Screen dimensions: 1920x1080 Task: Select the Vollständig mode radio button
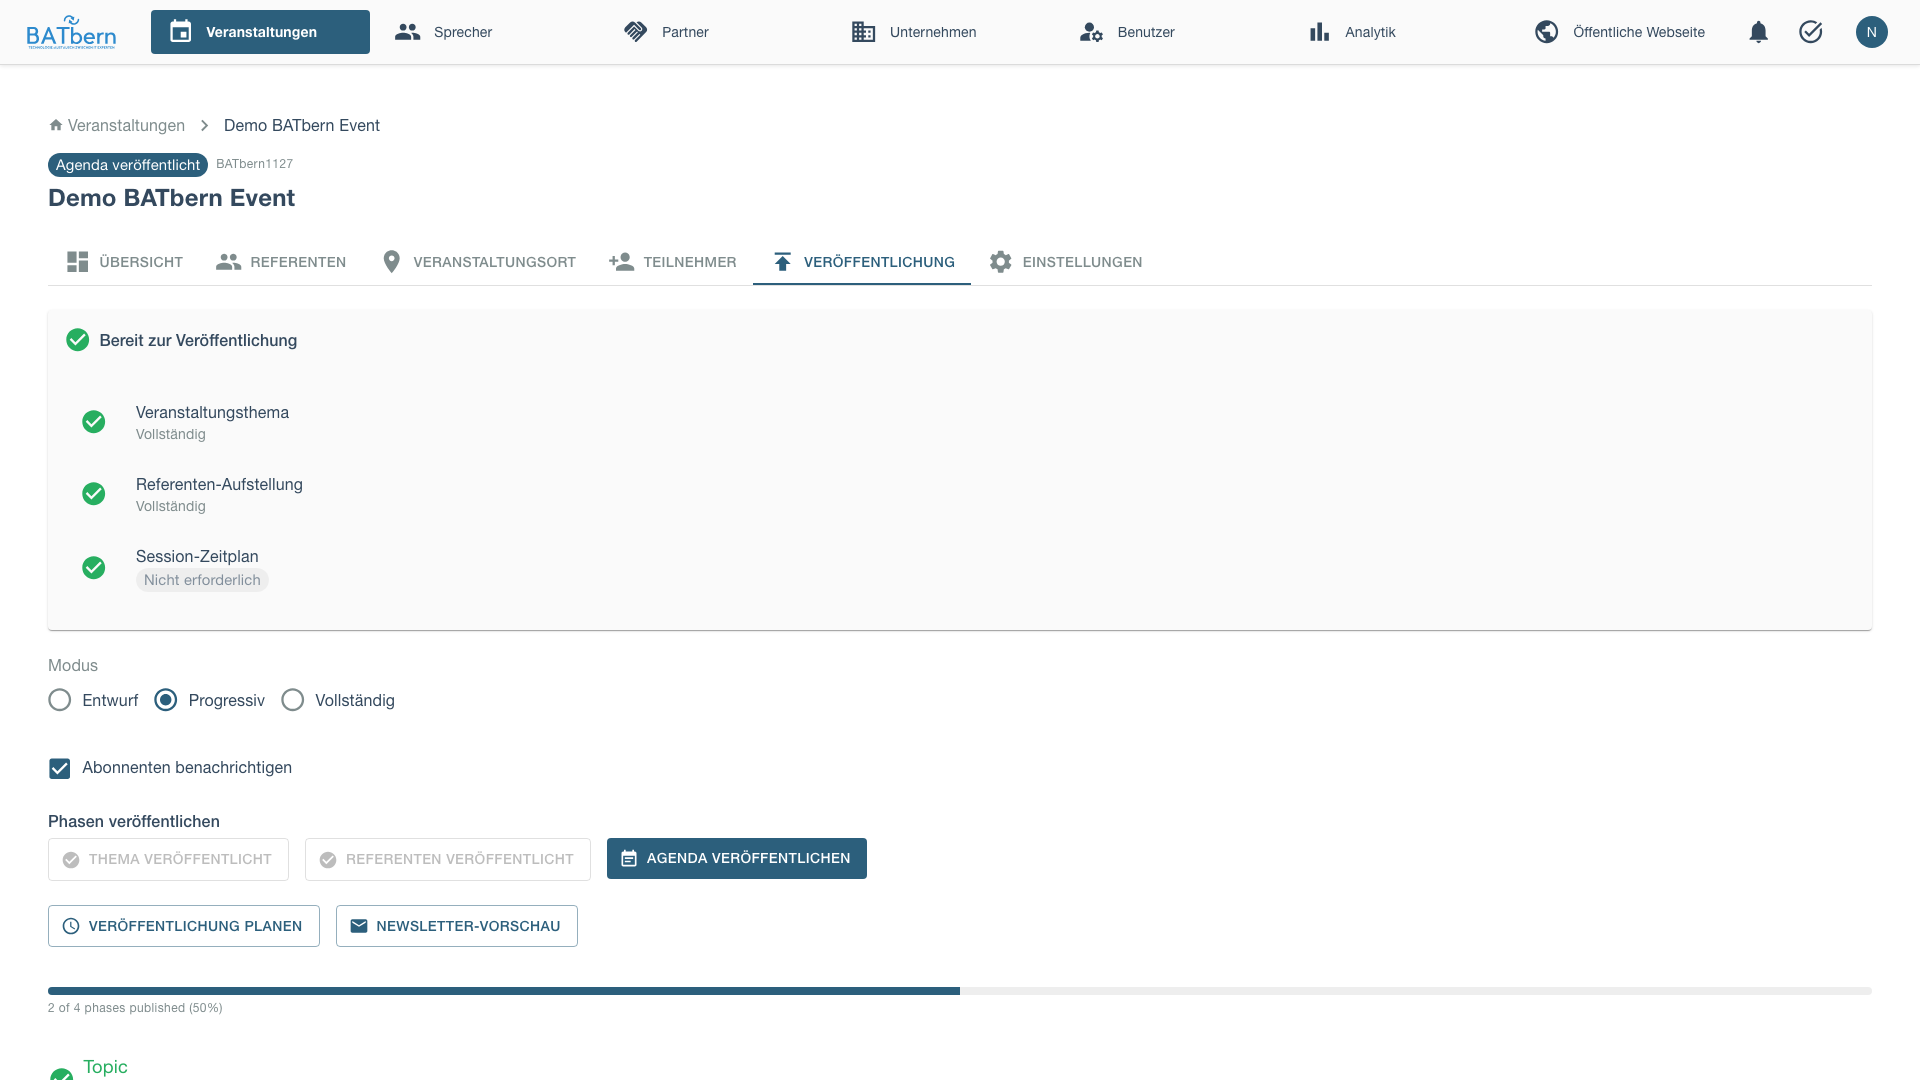click(x=292, y=700)
